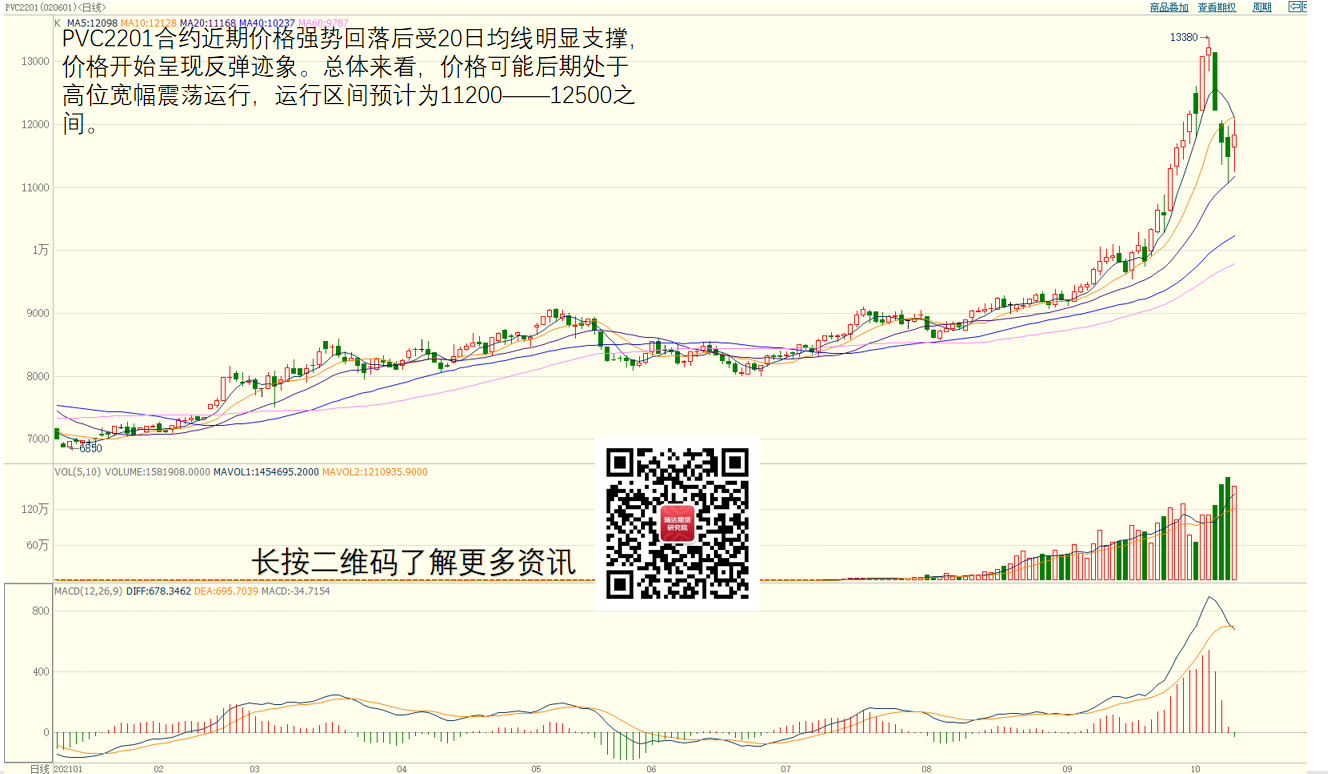The image size is (1328, 774).
Task: Click the PVC2201 日线 chart title
Action: pyautogui.click(x=55, y=7)
